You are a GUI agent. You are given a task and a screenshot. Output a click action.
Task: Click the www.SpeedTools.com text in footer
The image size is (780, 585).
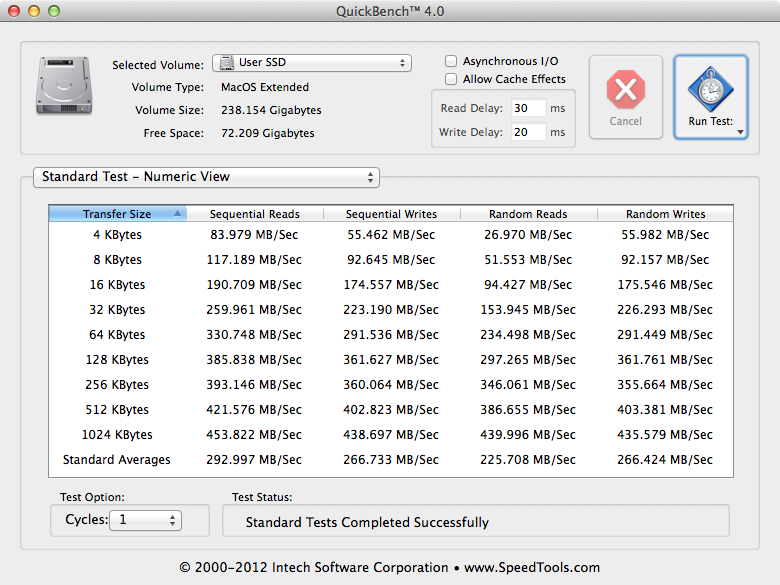532,568
